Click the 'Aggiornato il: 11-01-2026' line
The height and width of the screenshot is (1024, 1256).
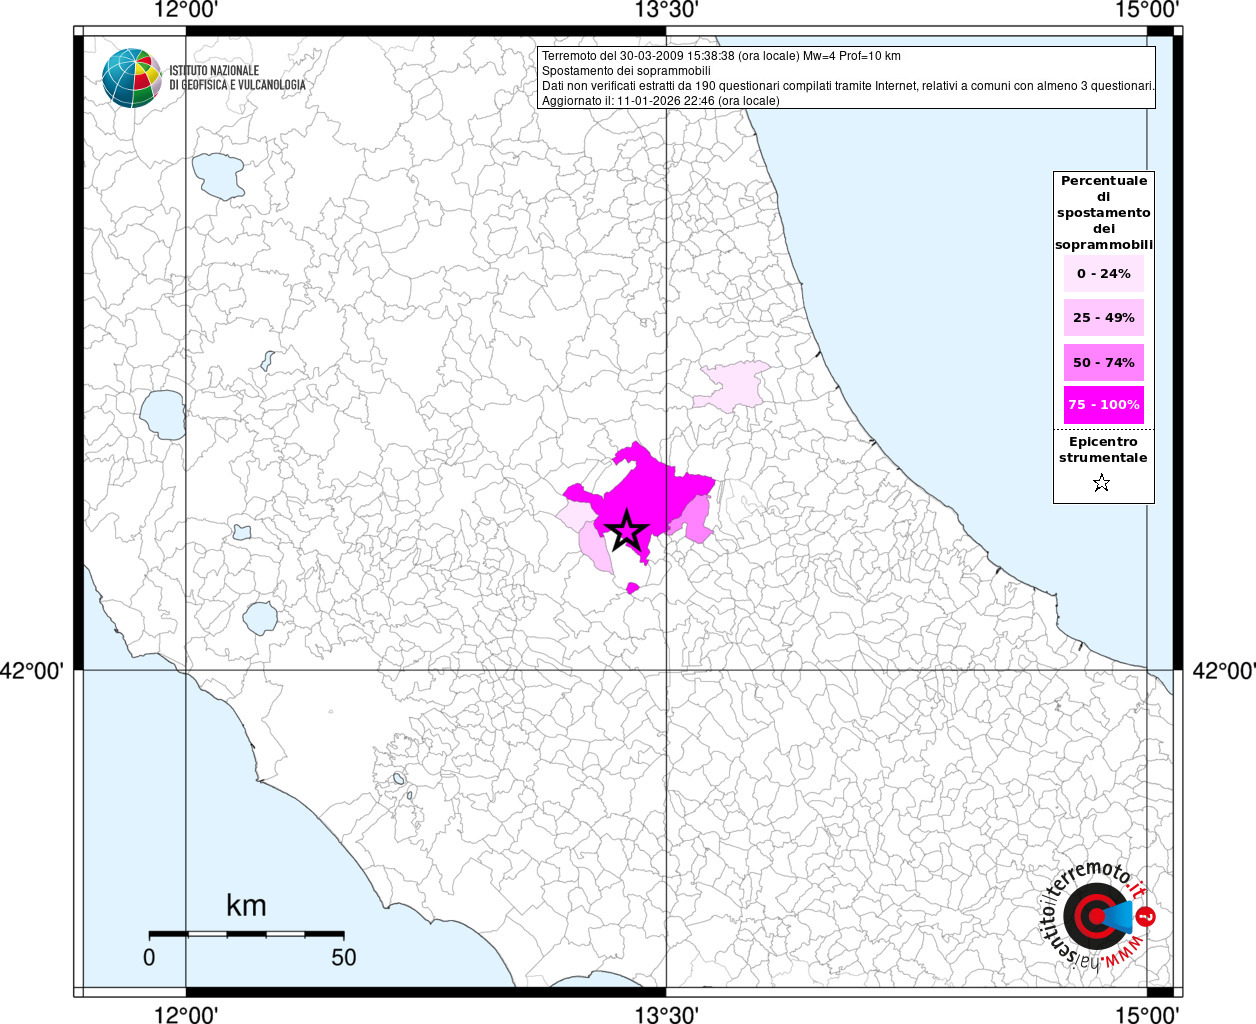click(660, 101)
